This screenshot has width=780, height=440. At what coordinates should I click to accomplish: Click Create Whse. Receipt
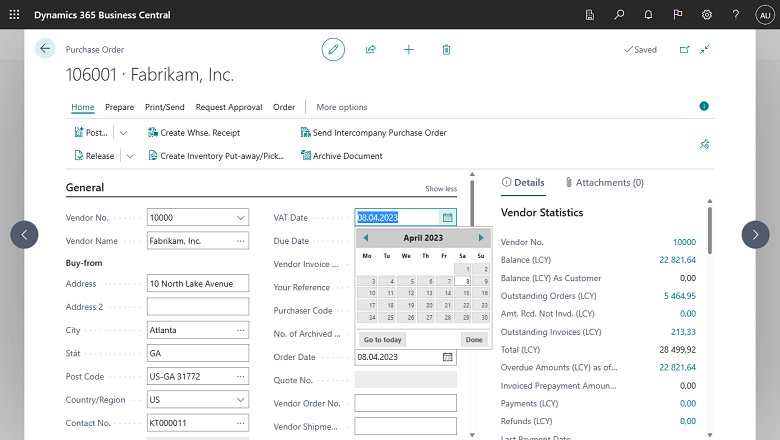coord(194,133)
